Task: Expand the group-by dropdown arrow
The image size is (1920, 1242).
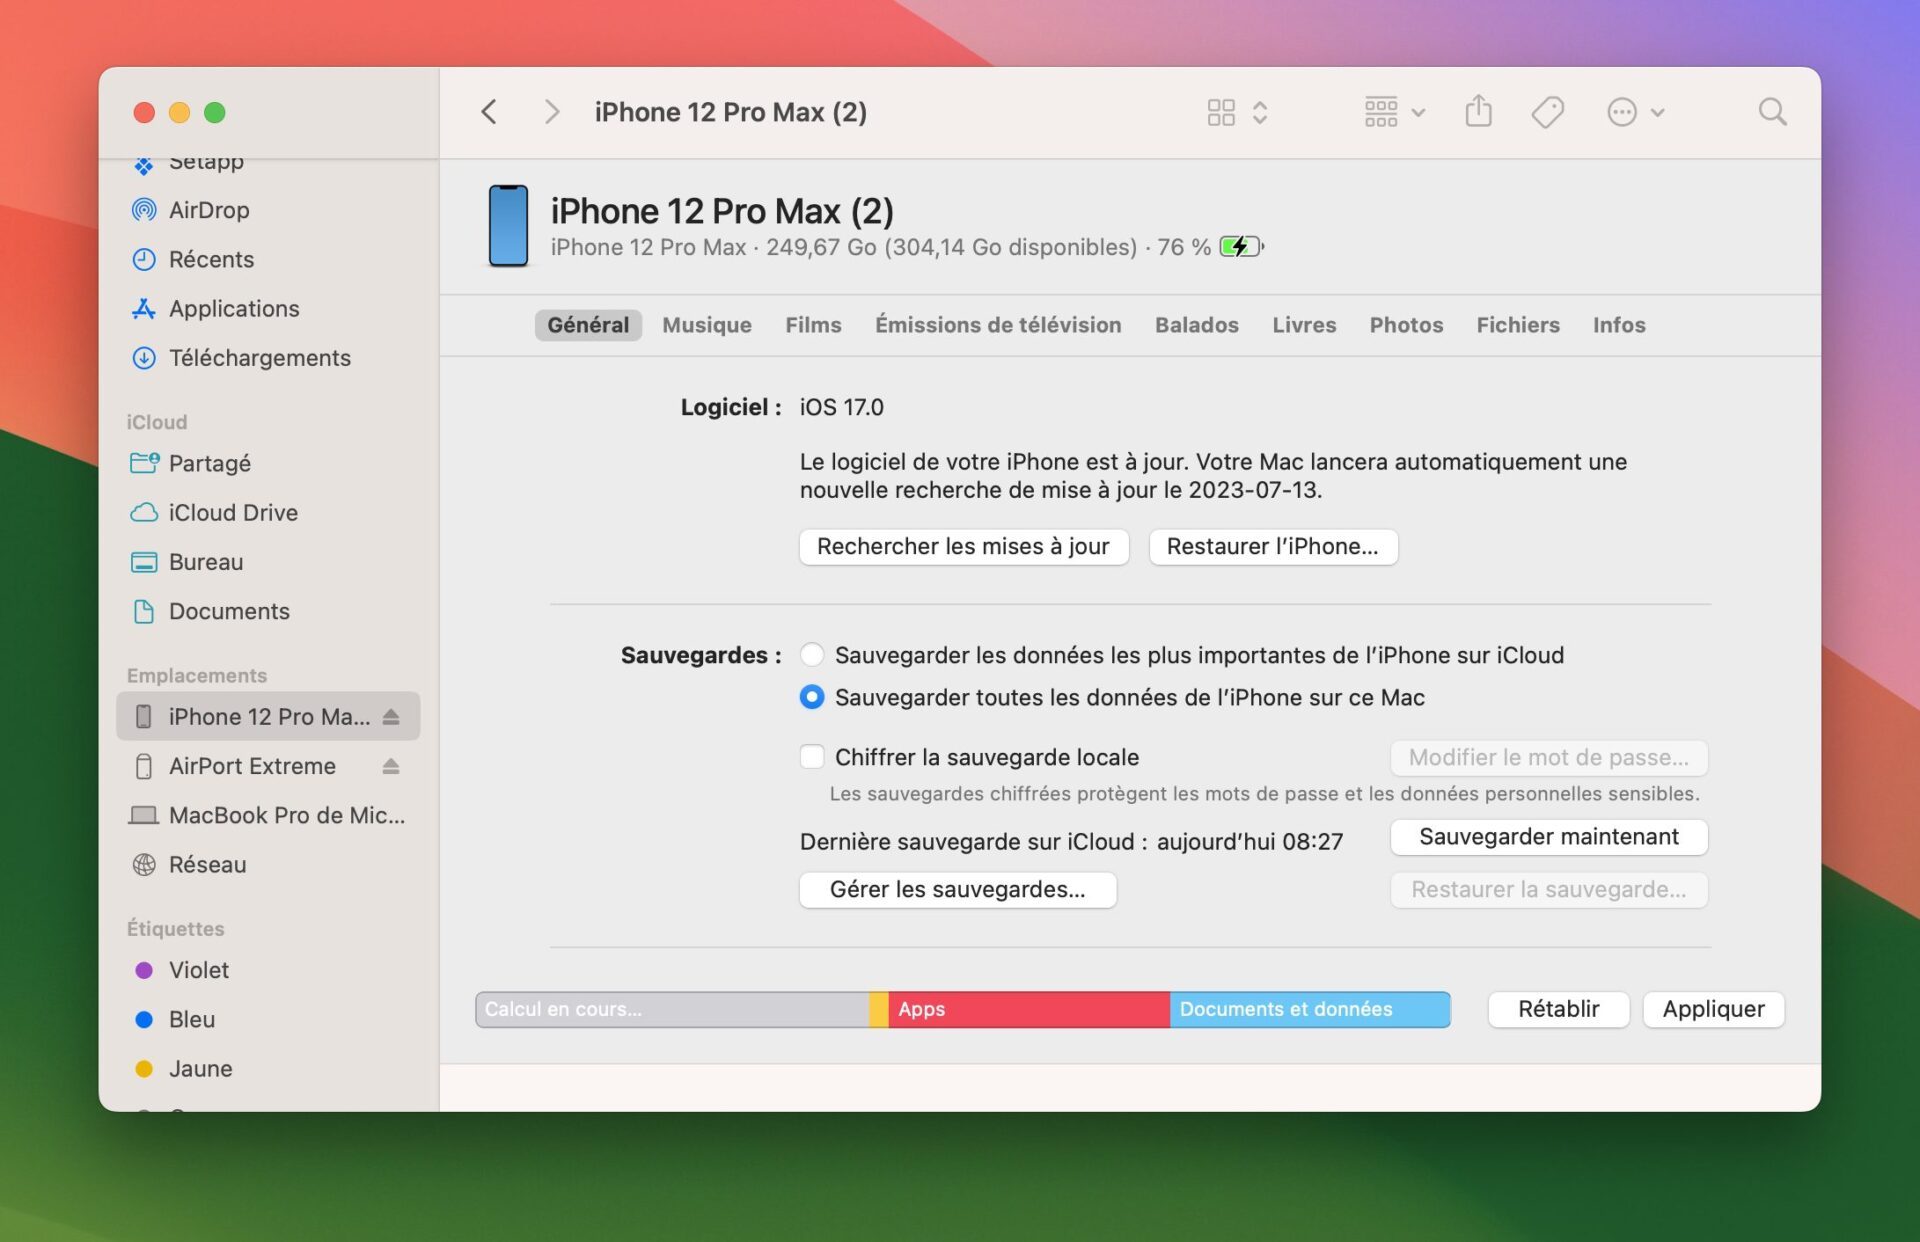Action: tap(1418, 113)
